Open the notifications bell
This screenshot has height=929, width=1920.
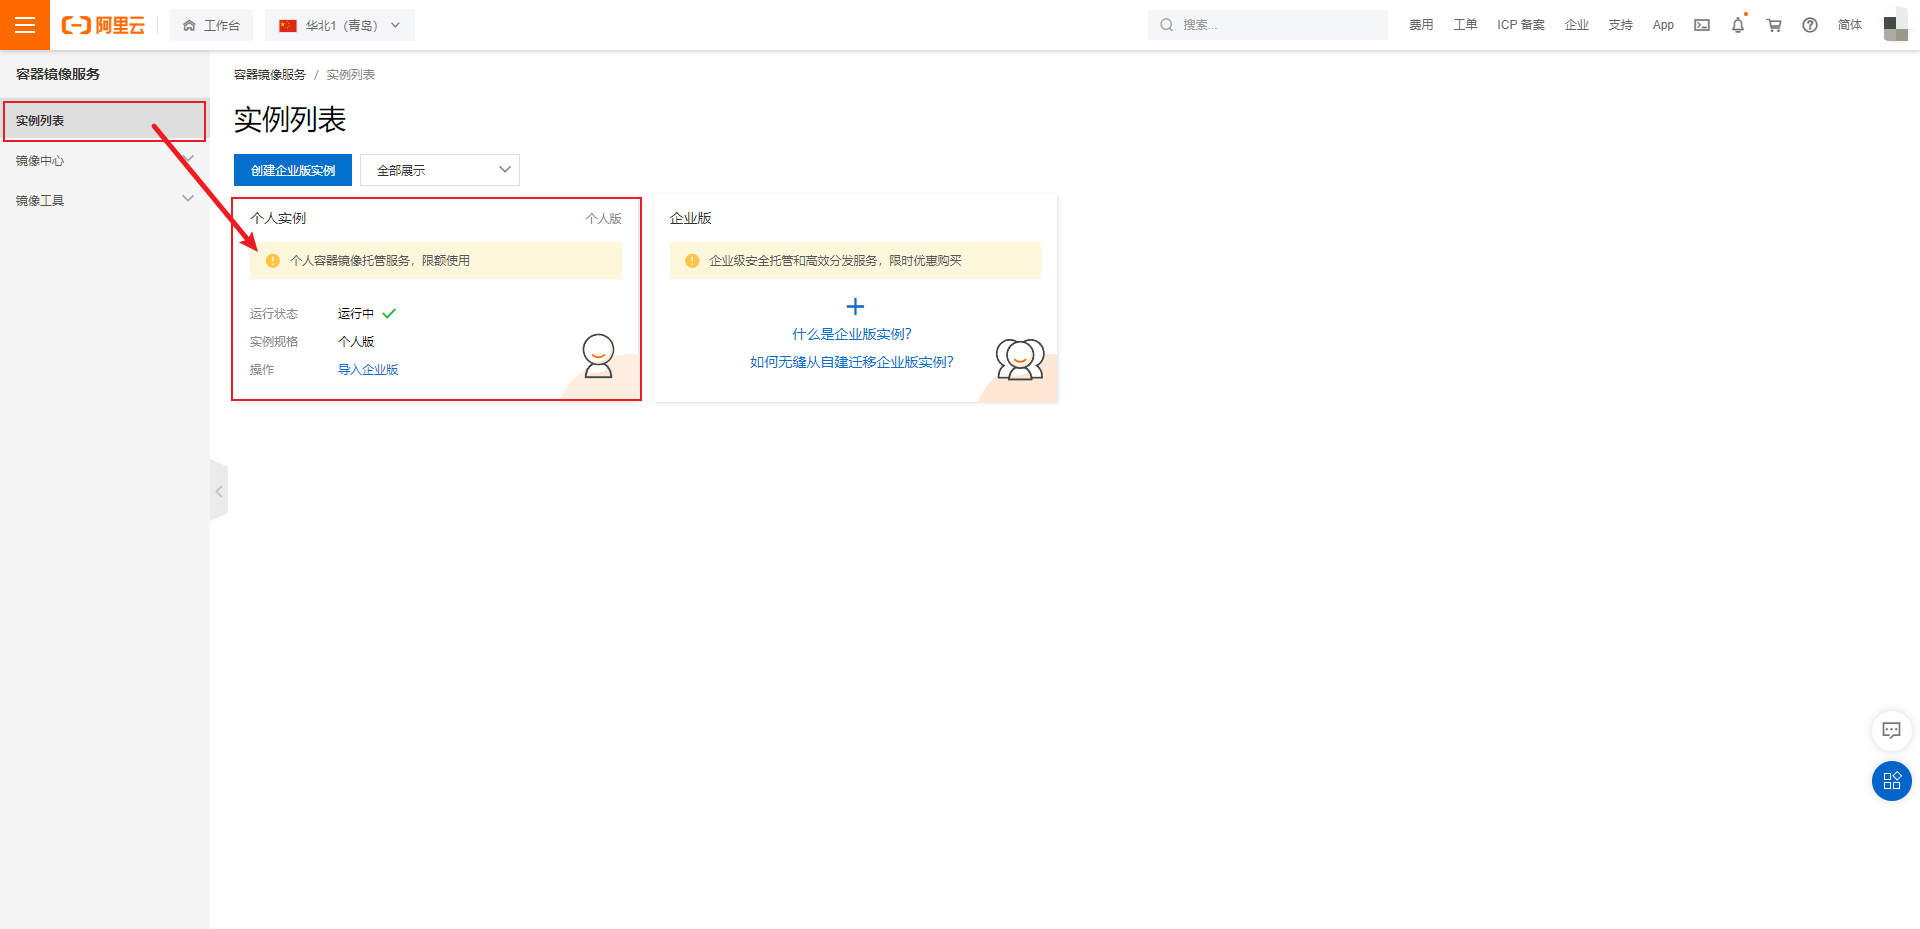[1738, 25]
